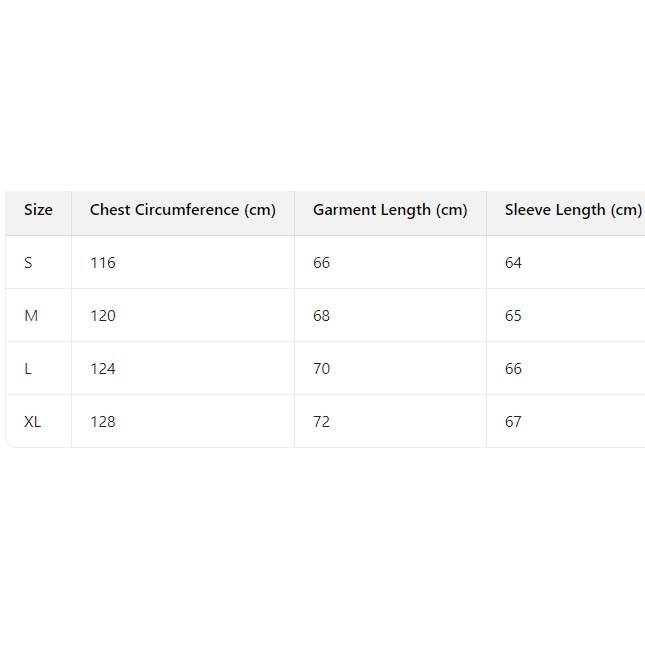Screen dimensions: 645x645
Task: Select the size XL cell
Action: point(33,422)
